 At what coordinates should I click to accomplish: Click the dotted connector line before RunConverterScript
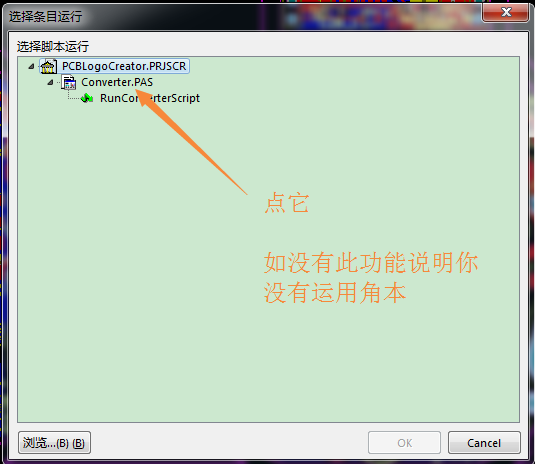pos(74,97)
